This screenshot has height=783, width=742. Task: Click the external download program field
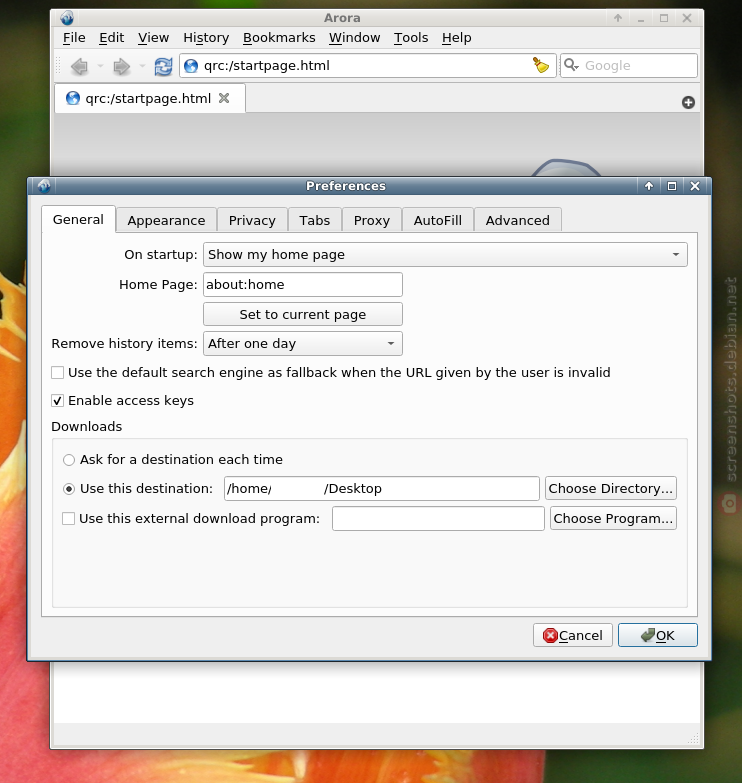tap(438, 518)
